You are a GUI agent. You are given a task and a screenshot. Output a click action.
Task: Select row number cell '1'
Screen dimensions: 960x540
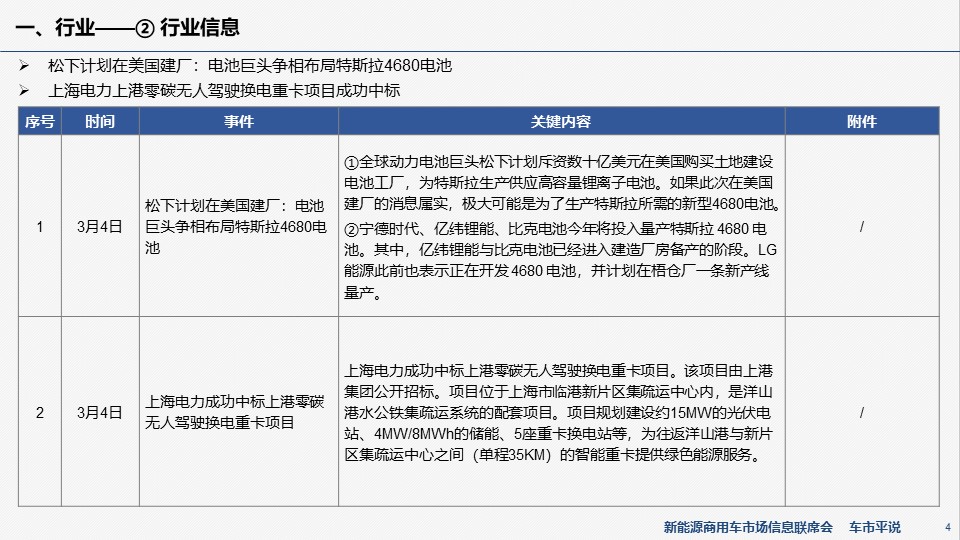pos(40,227)
